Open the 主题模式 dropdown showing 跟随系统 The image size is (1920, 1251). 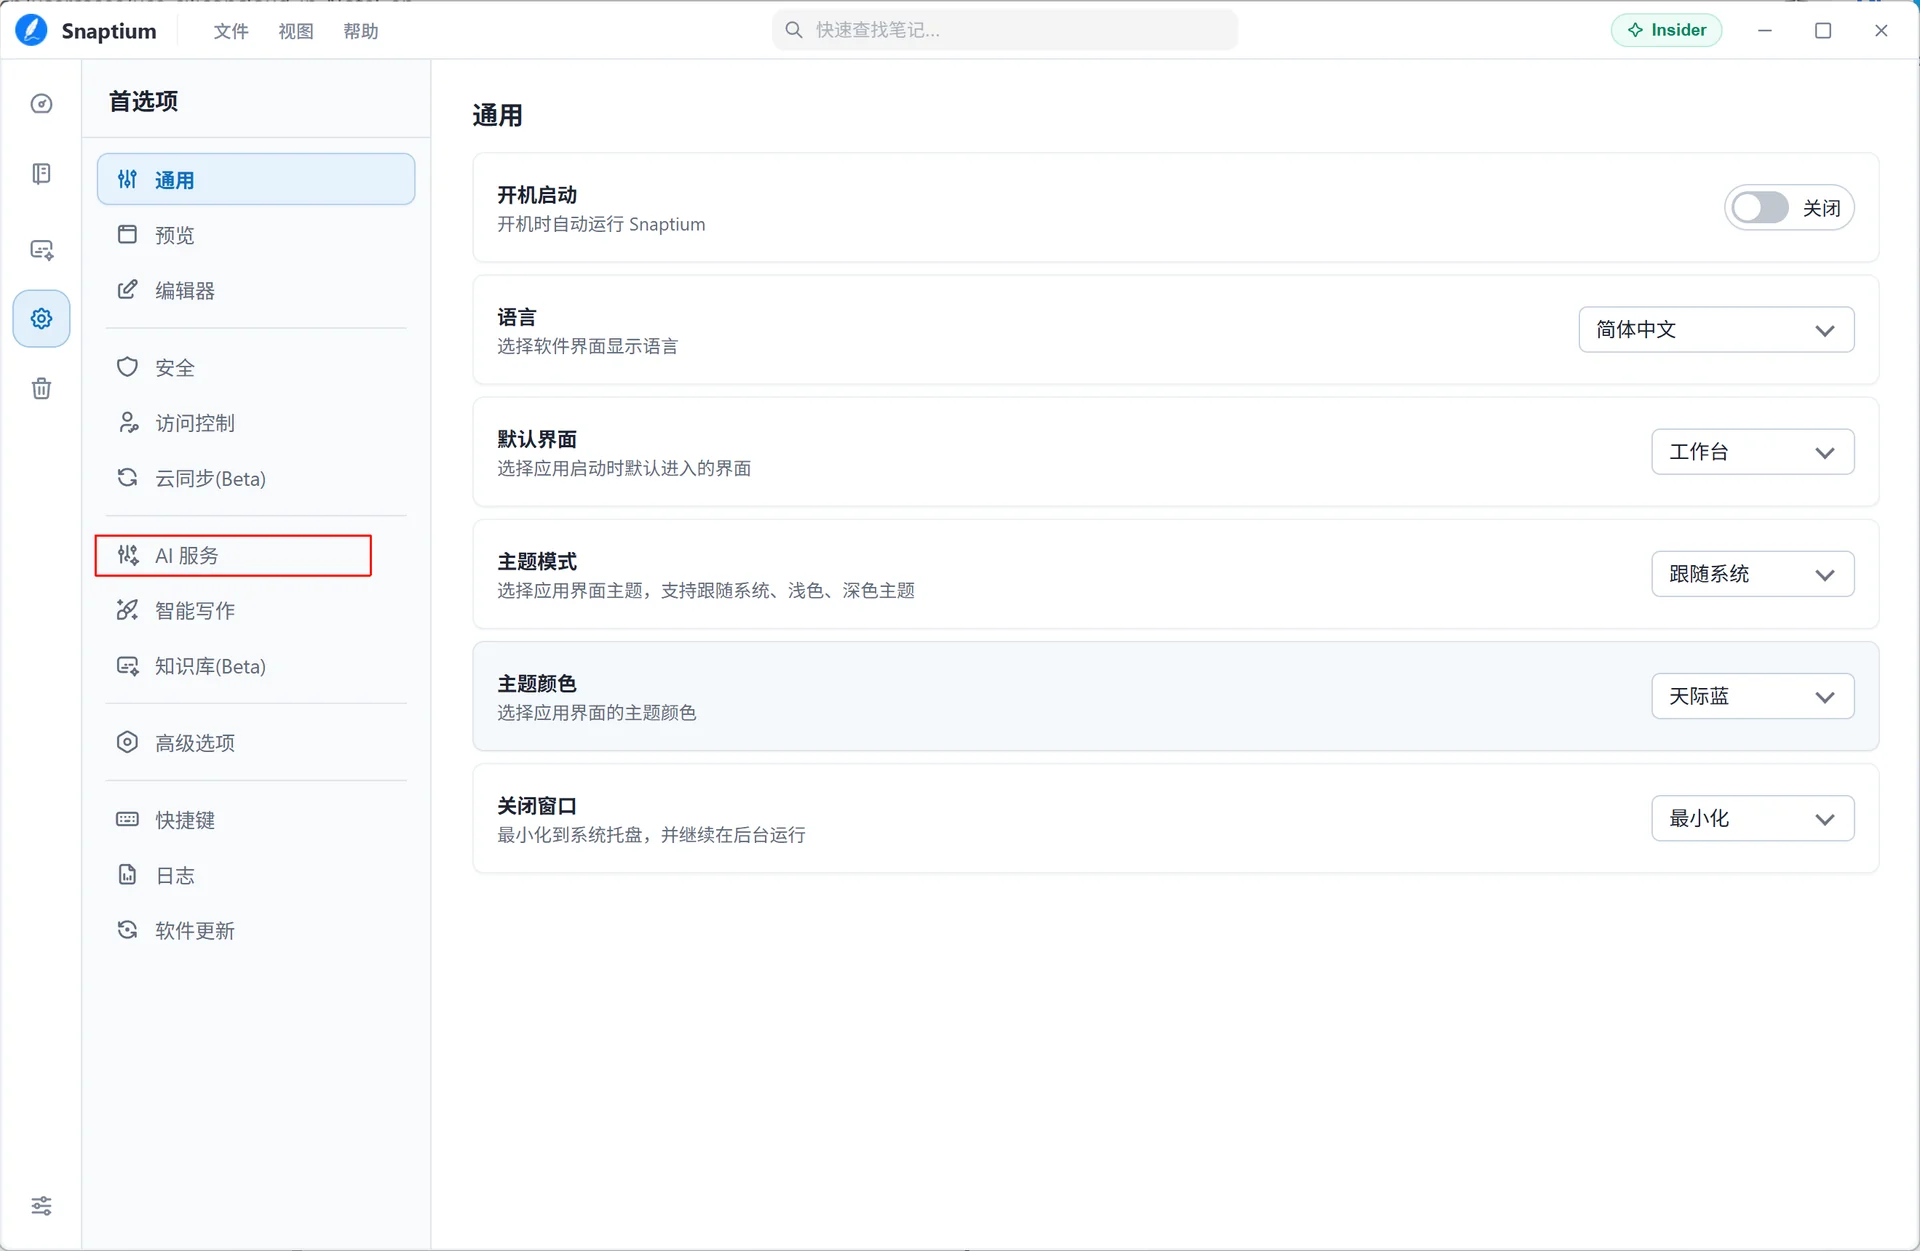pos(1752,574)
